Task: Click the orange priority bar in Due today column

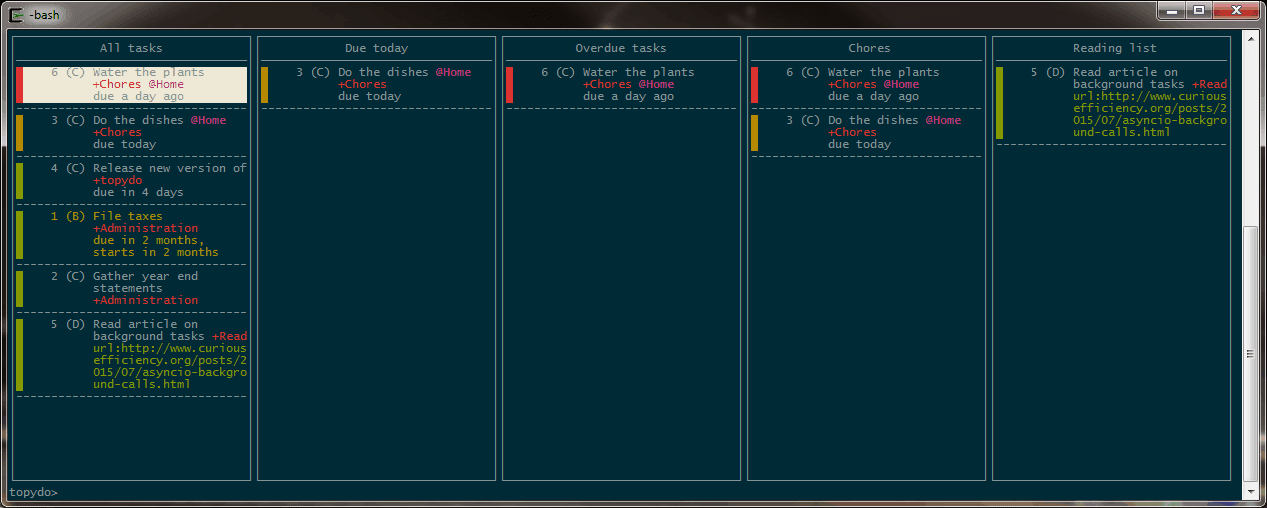Action: pyautogui.click(x=264, y=84)
